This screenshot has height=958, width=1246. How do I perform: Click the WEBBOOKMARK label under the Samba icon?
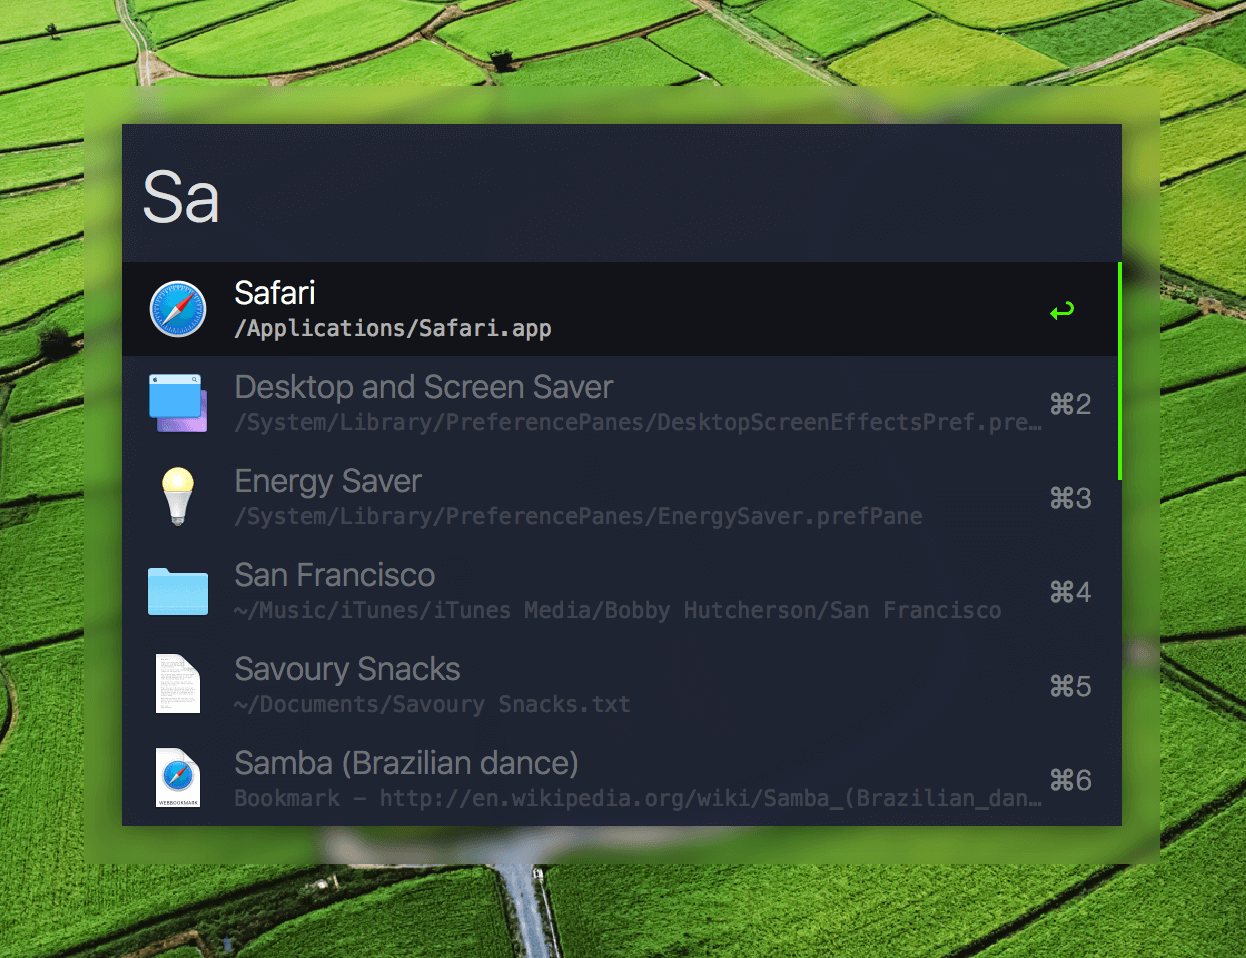(x=178, y=801)
